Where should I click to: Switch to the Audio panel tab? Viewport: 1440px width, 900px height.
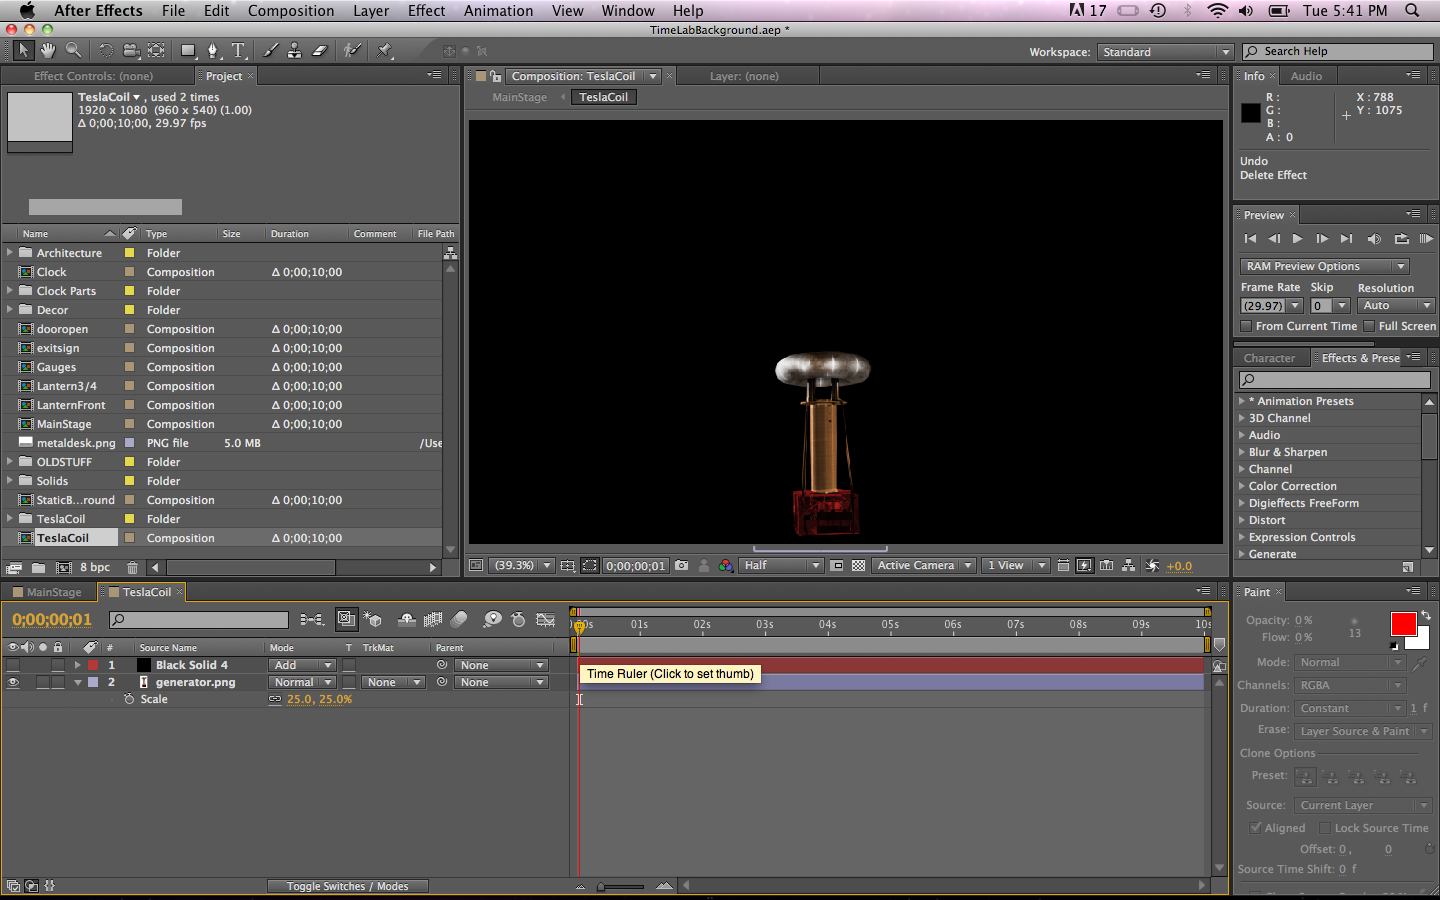coord(1306,76)
